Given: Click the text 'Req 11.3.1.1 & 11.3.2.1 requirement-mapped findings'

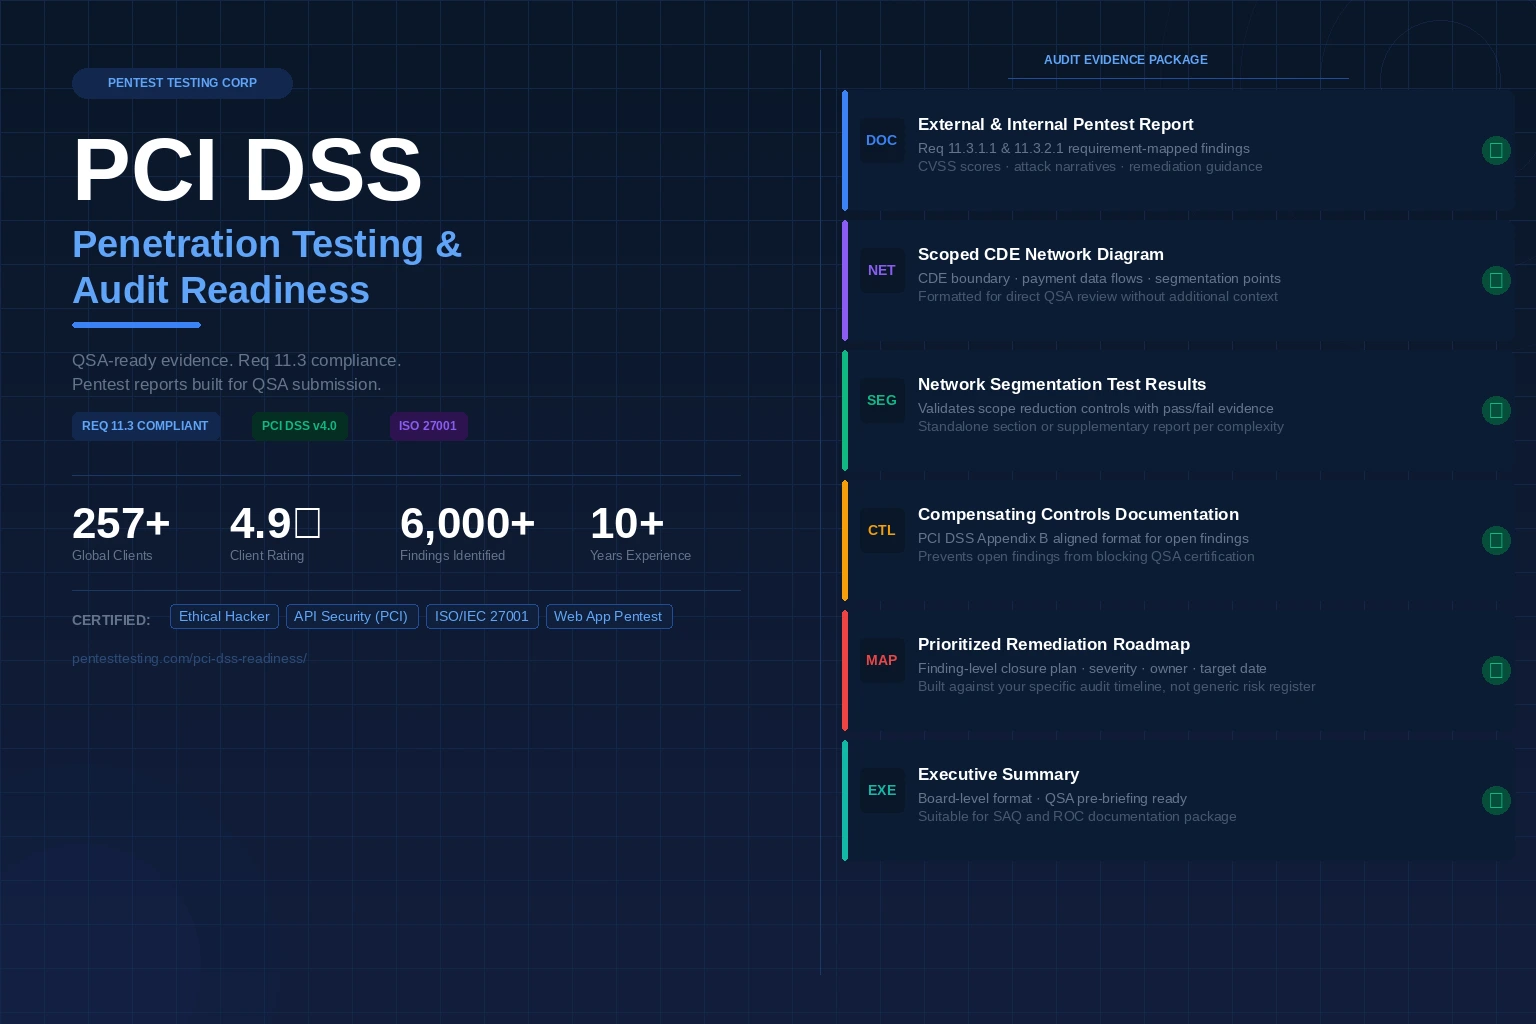Looking at the screenshot, I should click(1084, 148).
